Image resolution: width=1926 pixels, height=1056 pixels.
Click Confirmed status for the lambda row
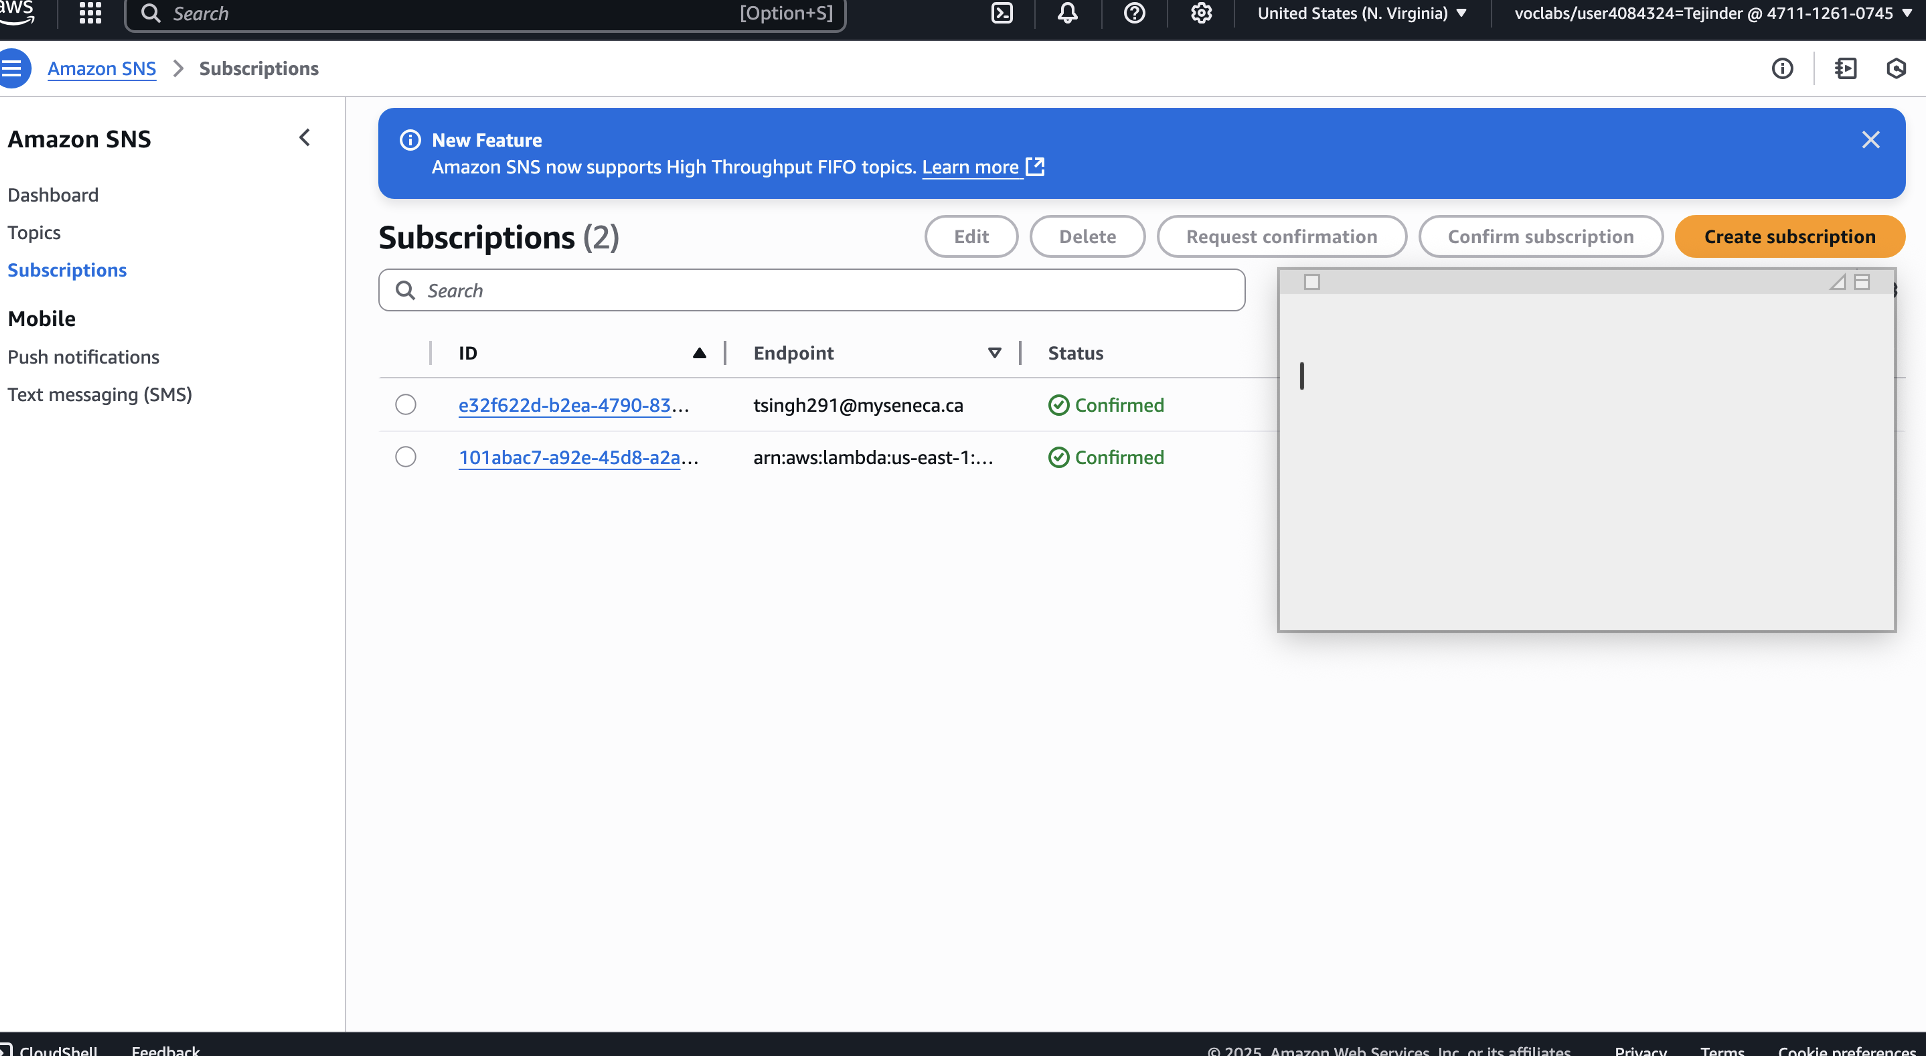coord(1106,457)
